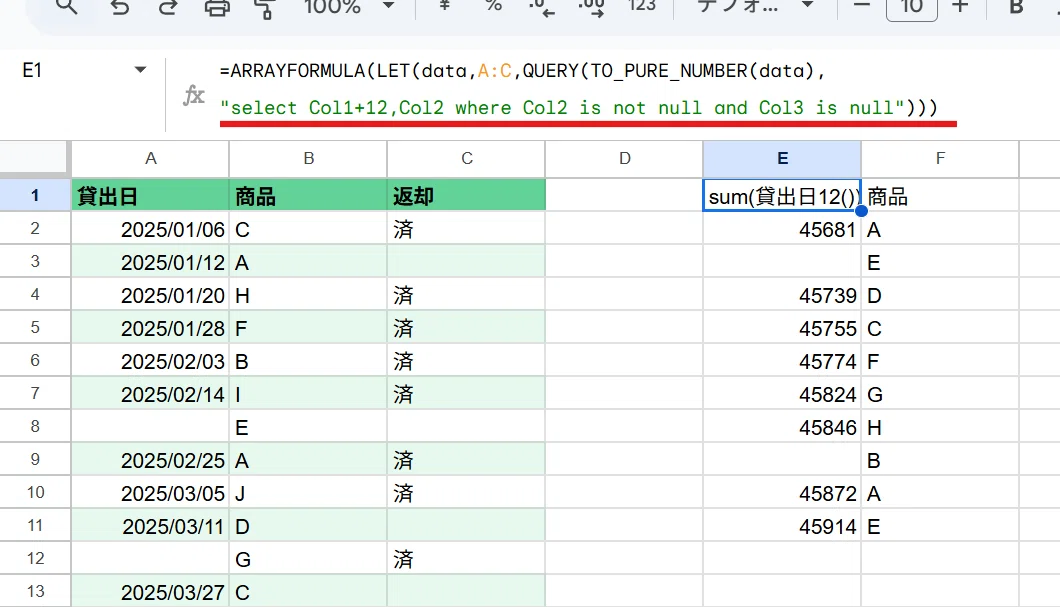Click the date 2025/02/14
1060x607 pixels.
172,395
